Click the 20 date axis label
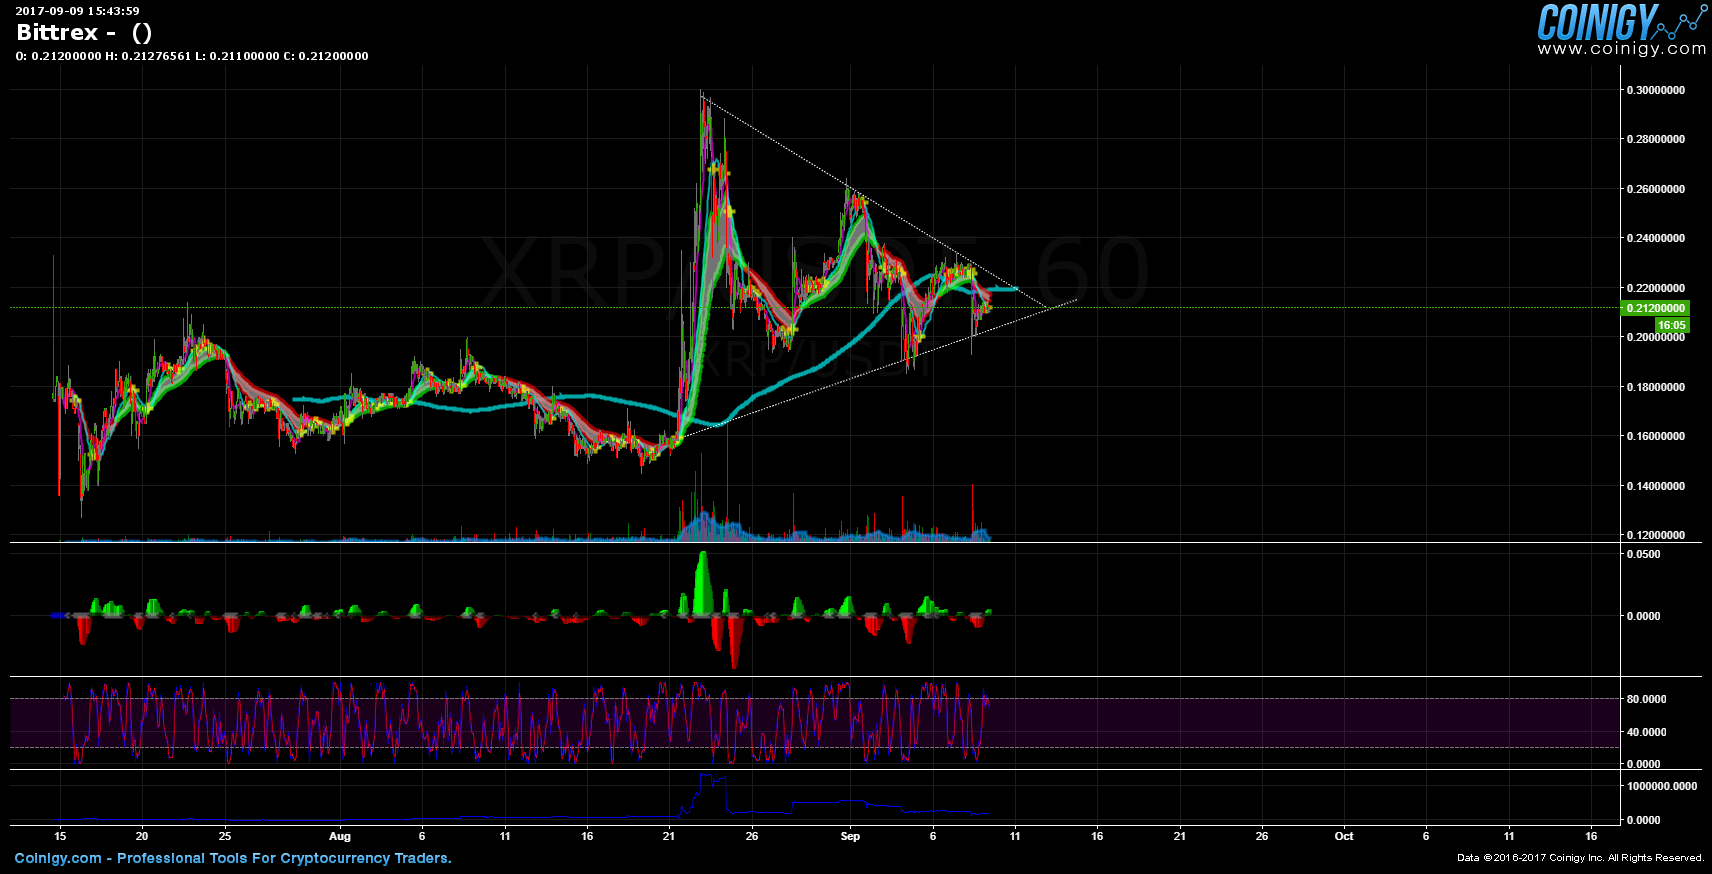Screen dimensions: 1712x874 (x=142, y=836)
